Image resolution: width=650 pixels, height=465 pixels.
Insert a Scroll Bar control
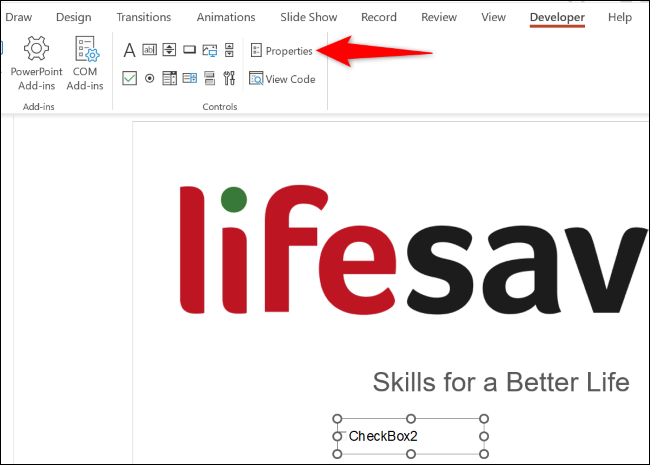coord(229,50)
